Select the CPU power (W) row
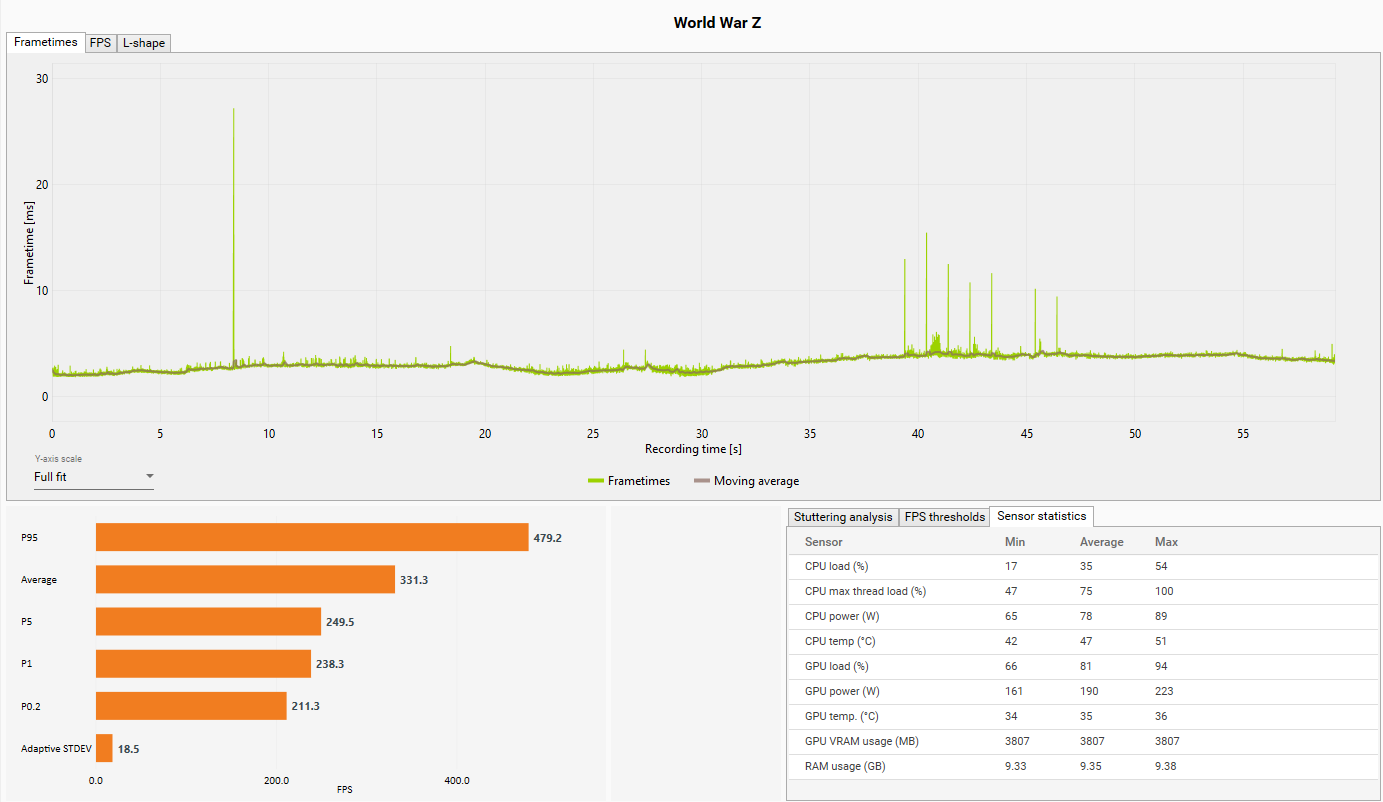 1082,616
